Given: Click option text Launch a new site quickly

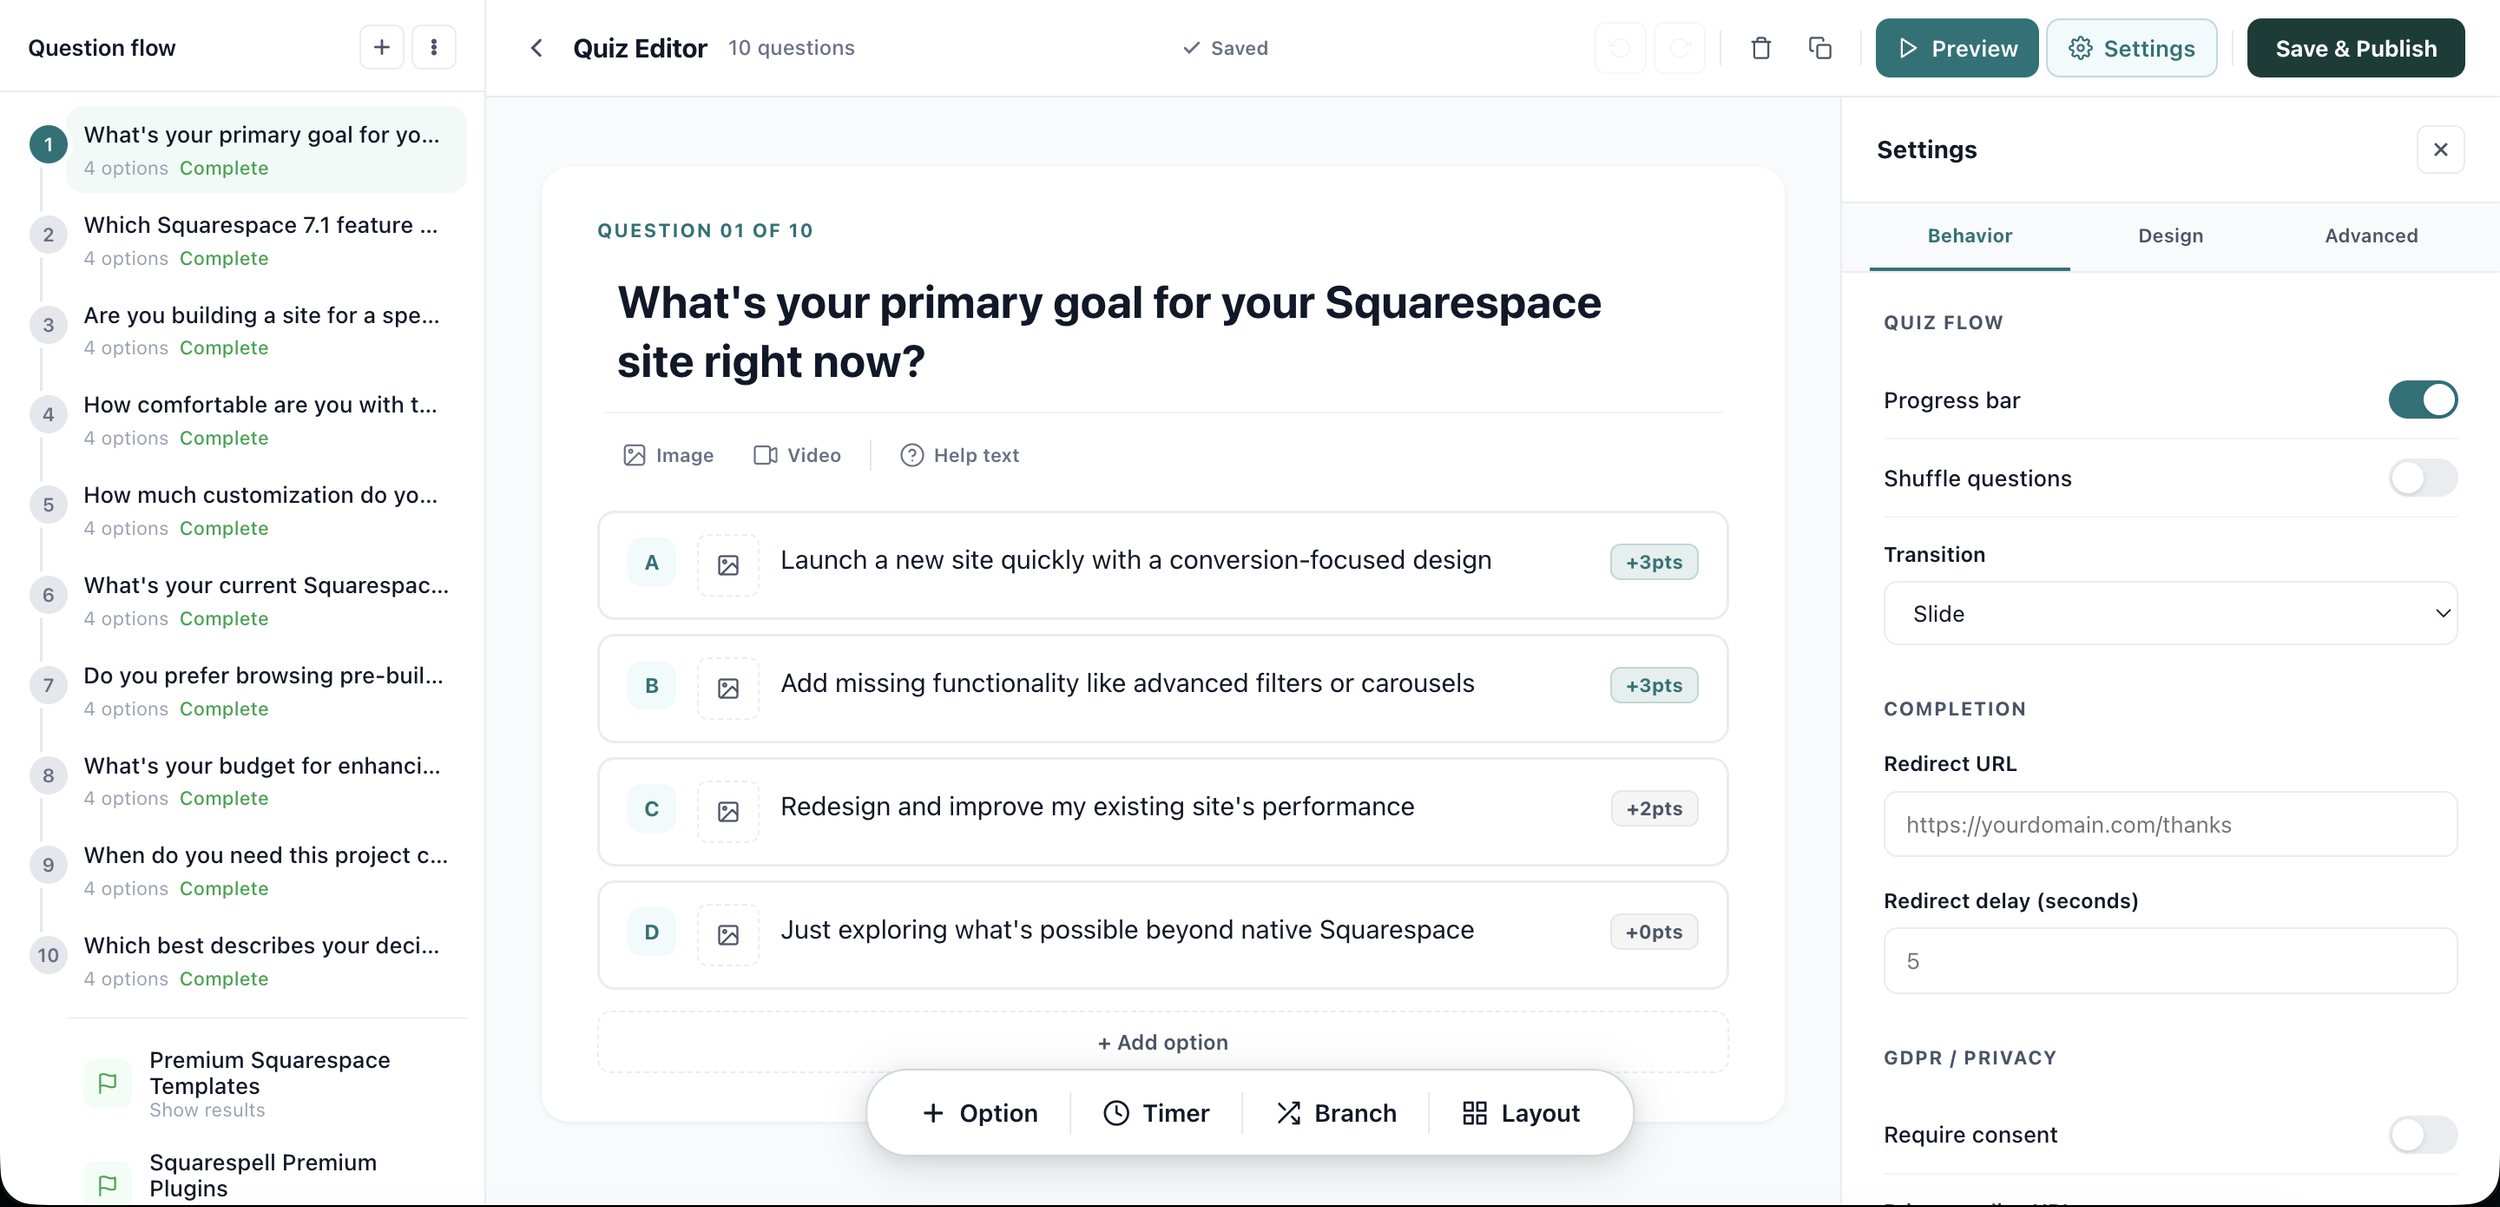Looking at the screenshot, I should (x=1135, y=560).
